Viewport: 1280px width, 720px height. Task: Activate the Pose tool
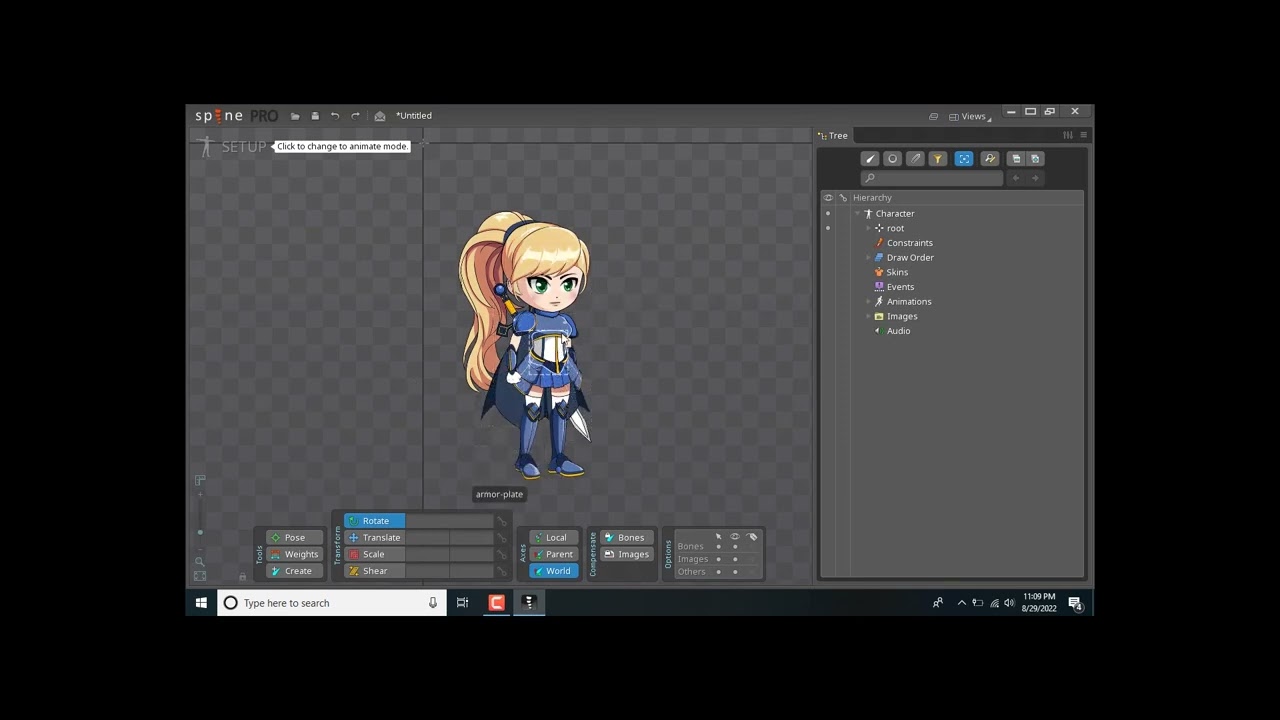tap(295, 538)
